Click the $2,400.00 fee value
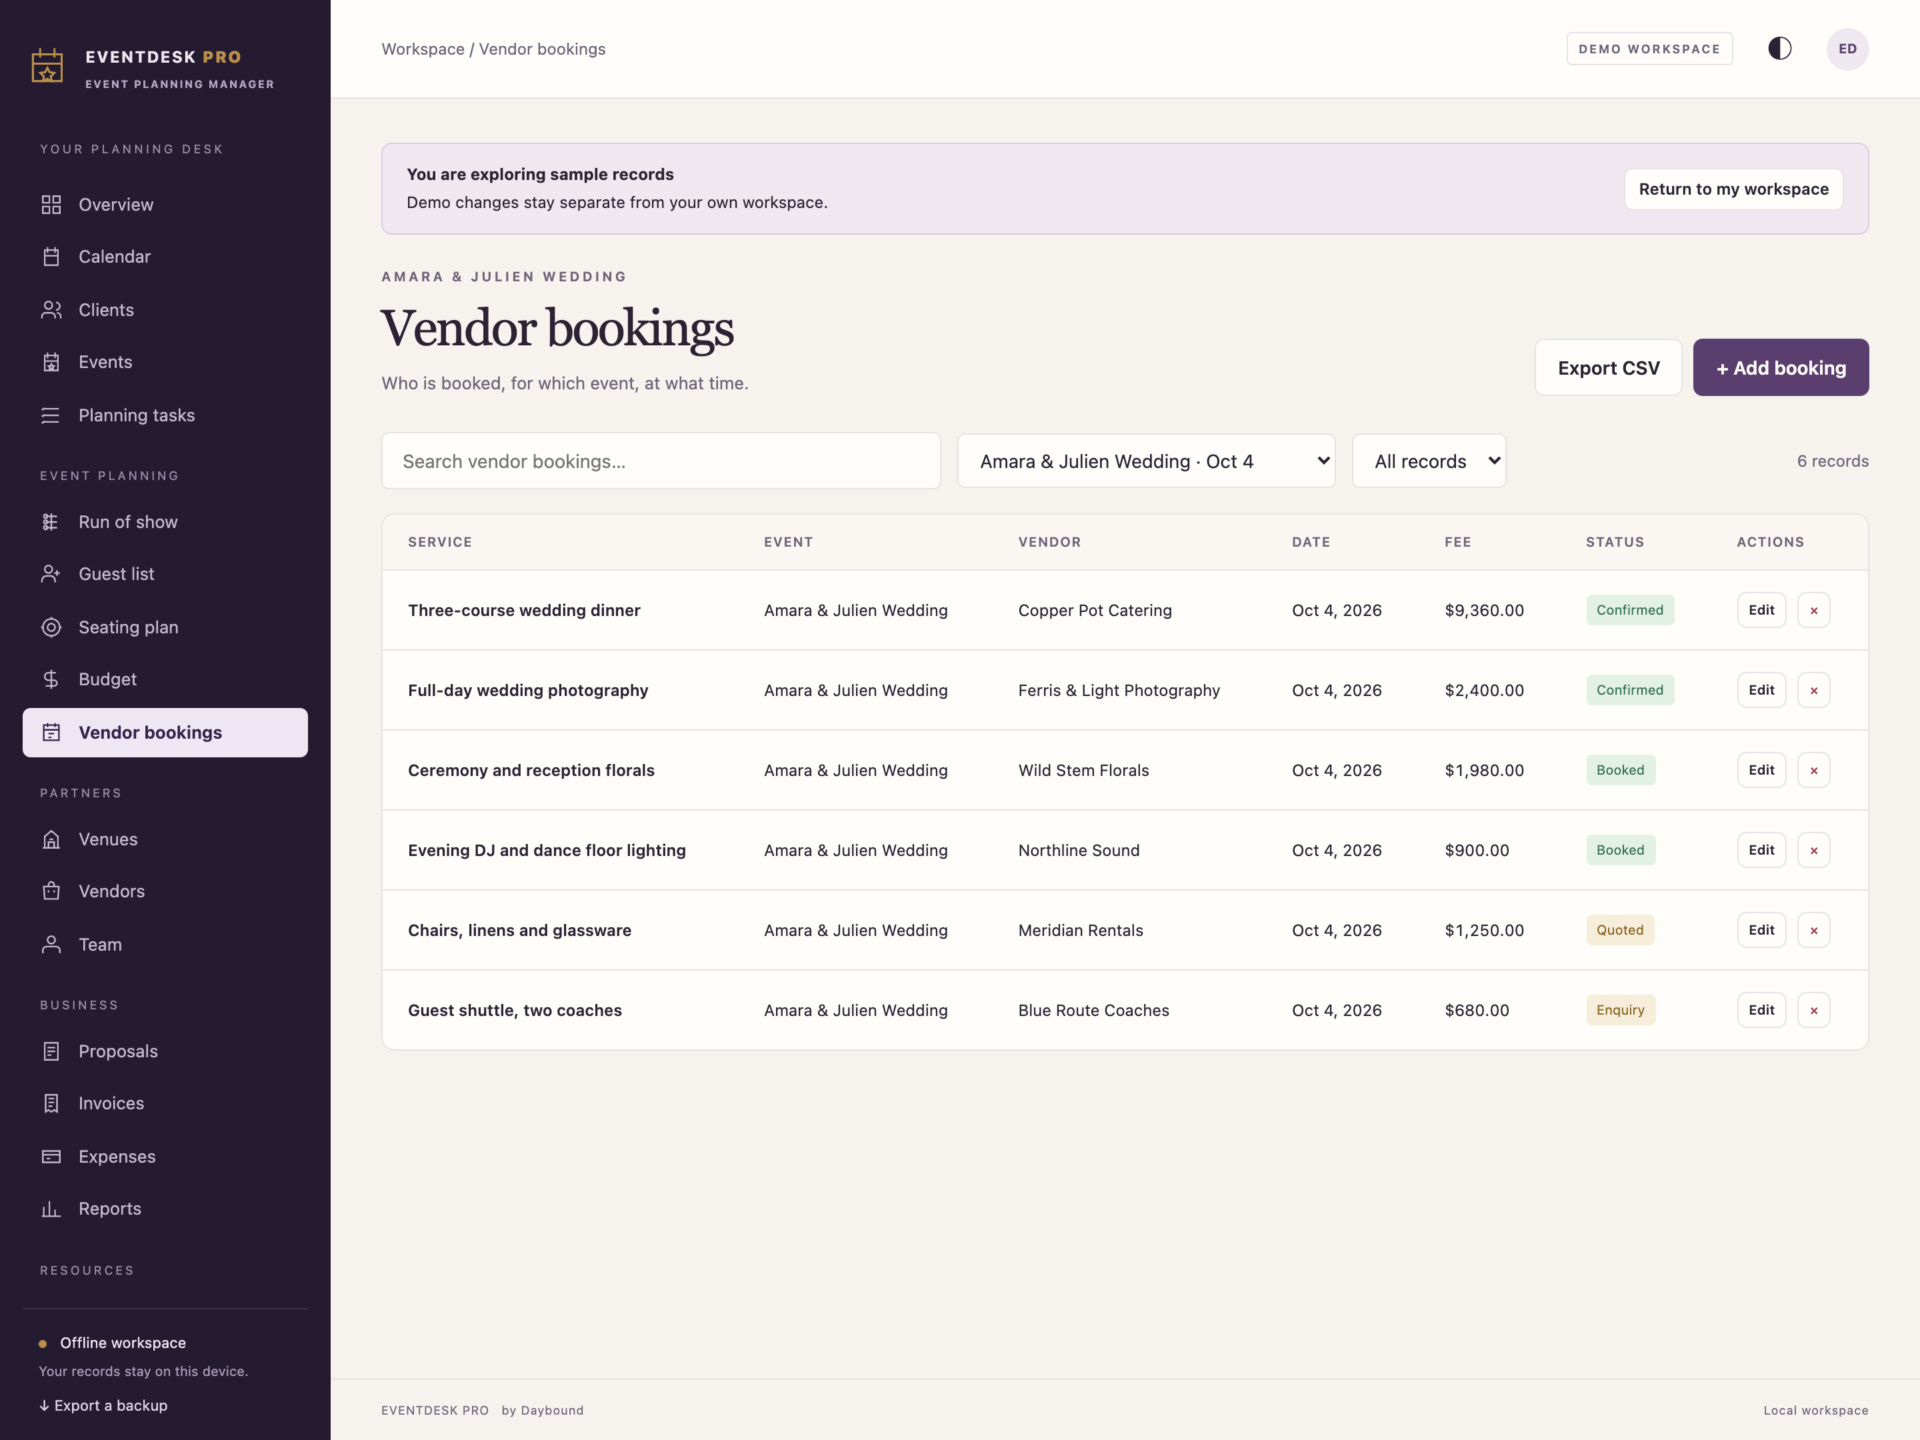Image resolution: width=1920 pixels, height=1440 pixels. point(1484,690)
